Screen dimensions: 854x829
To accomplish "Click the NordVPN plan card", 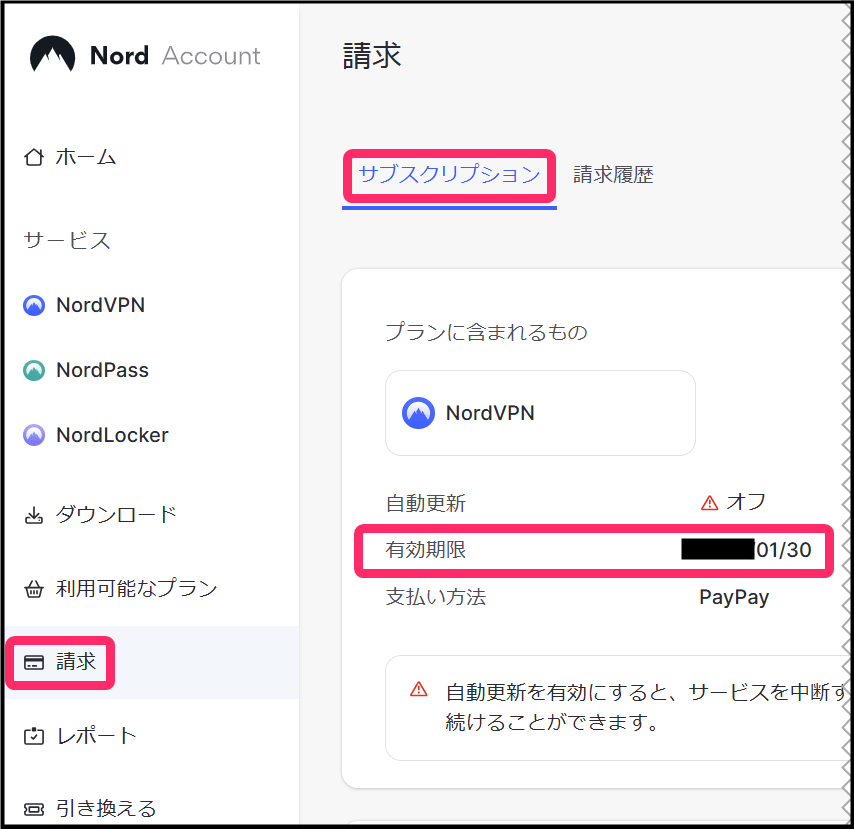I will click(540, 413).
